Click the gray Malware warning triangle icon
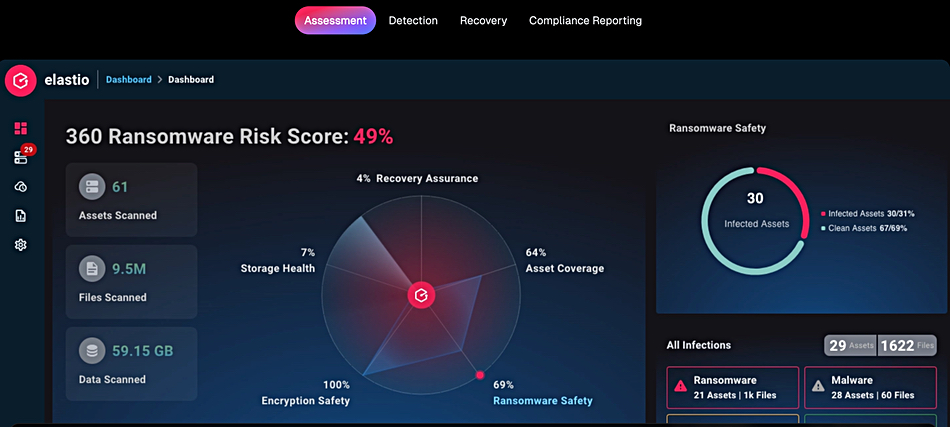 pyautogui.click(x=819, y=386)
